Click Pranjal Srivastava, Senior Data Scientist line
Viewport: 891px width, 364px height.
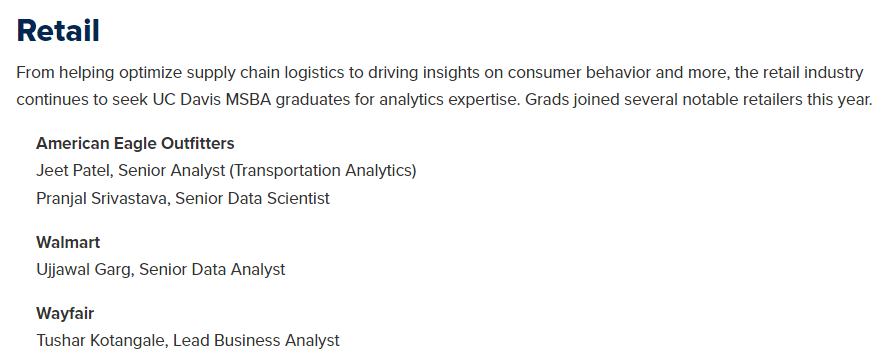tap(183, 198)
